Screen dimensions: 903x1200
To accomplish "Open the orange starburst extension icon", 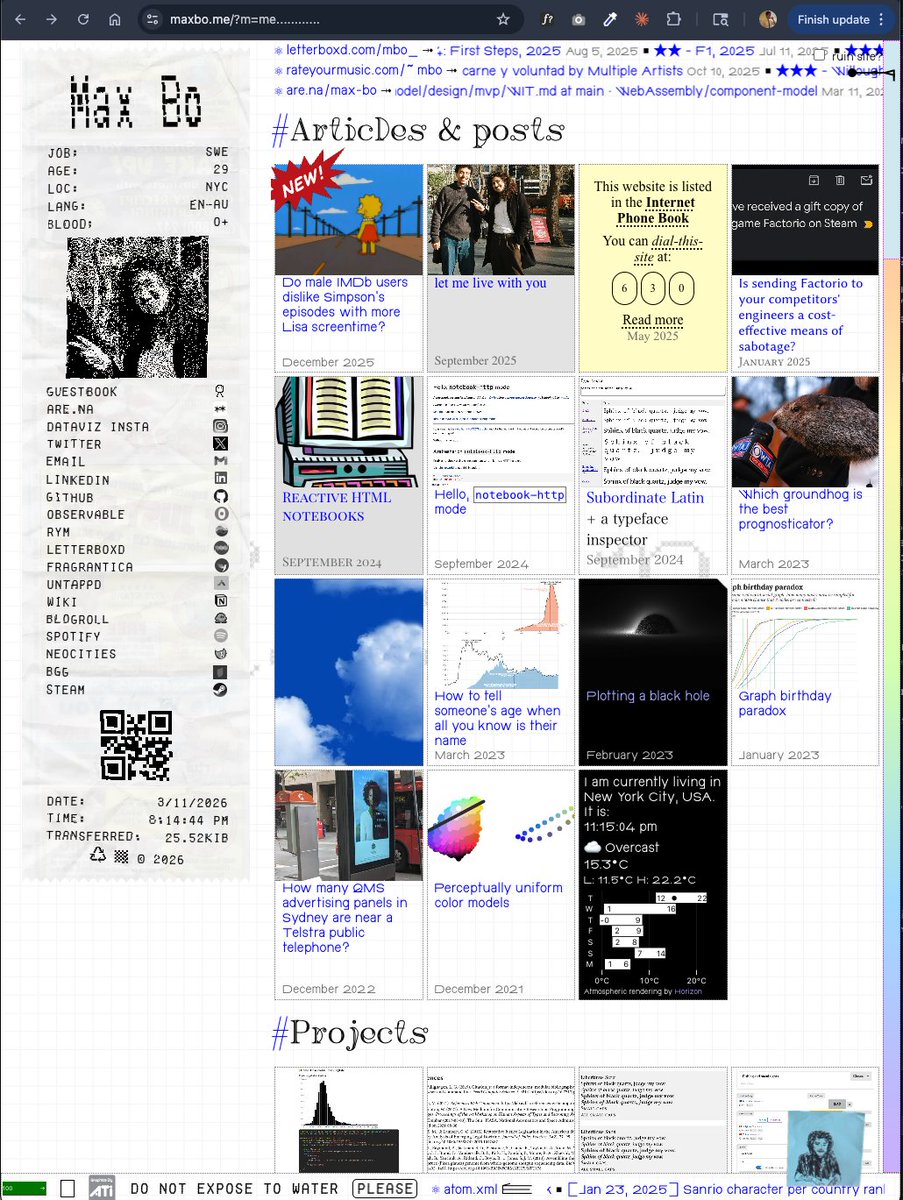I will [641, 19].
